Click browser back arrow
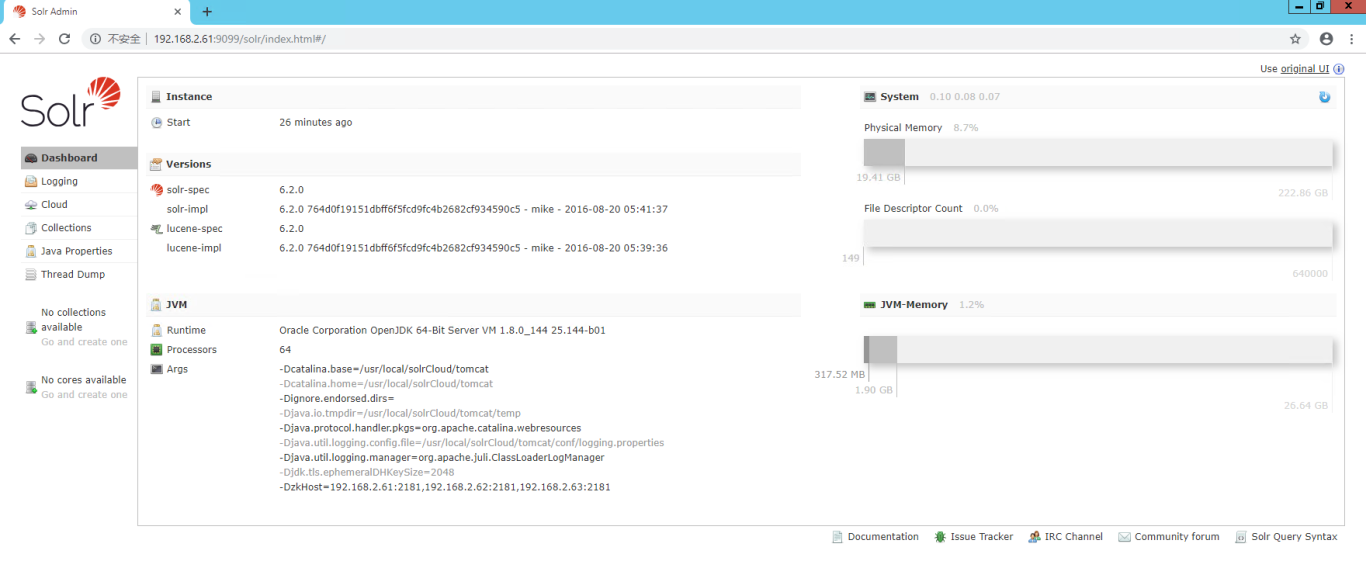1366x561 pixels. pos(15,39)
